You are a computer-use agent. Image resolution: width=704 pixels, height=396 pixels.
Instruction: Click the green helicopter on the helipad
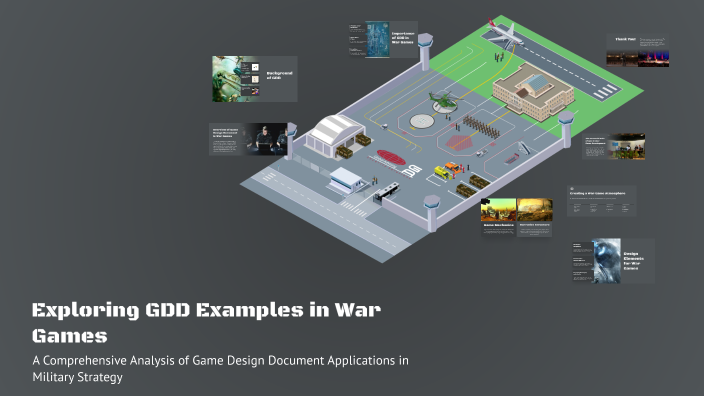pos(444,100)
